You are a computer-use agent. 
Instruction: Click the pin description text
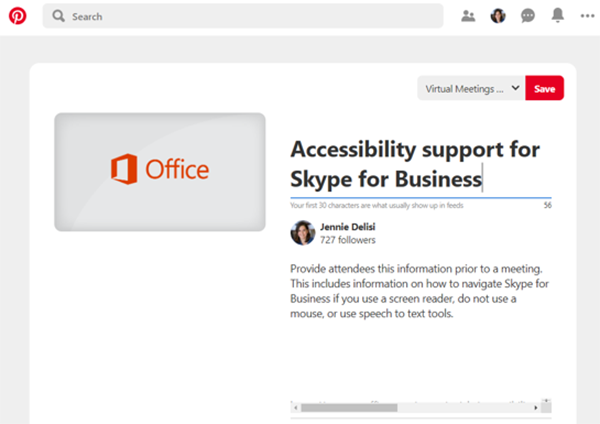[x=419, y=291]
